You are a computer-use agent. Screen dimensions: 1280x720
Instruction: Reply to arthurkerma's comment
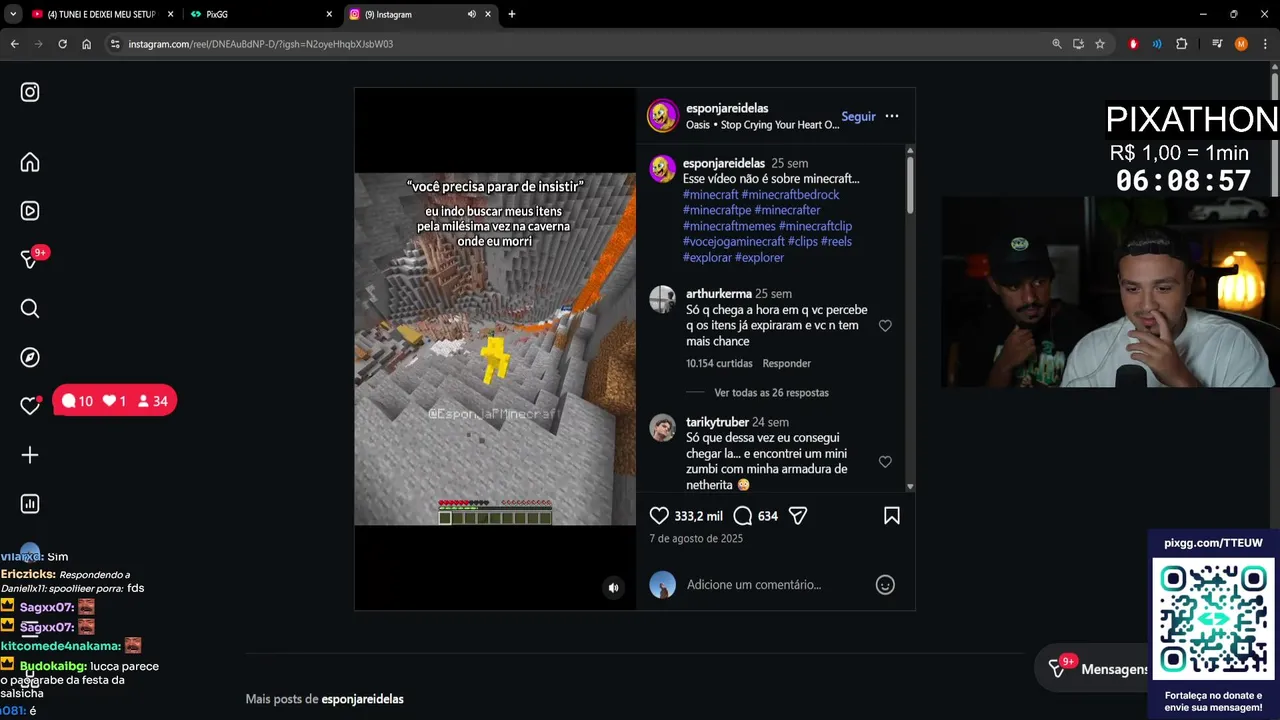786,364
